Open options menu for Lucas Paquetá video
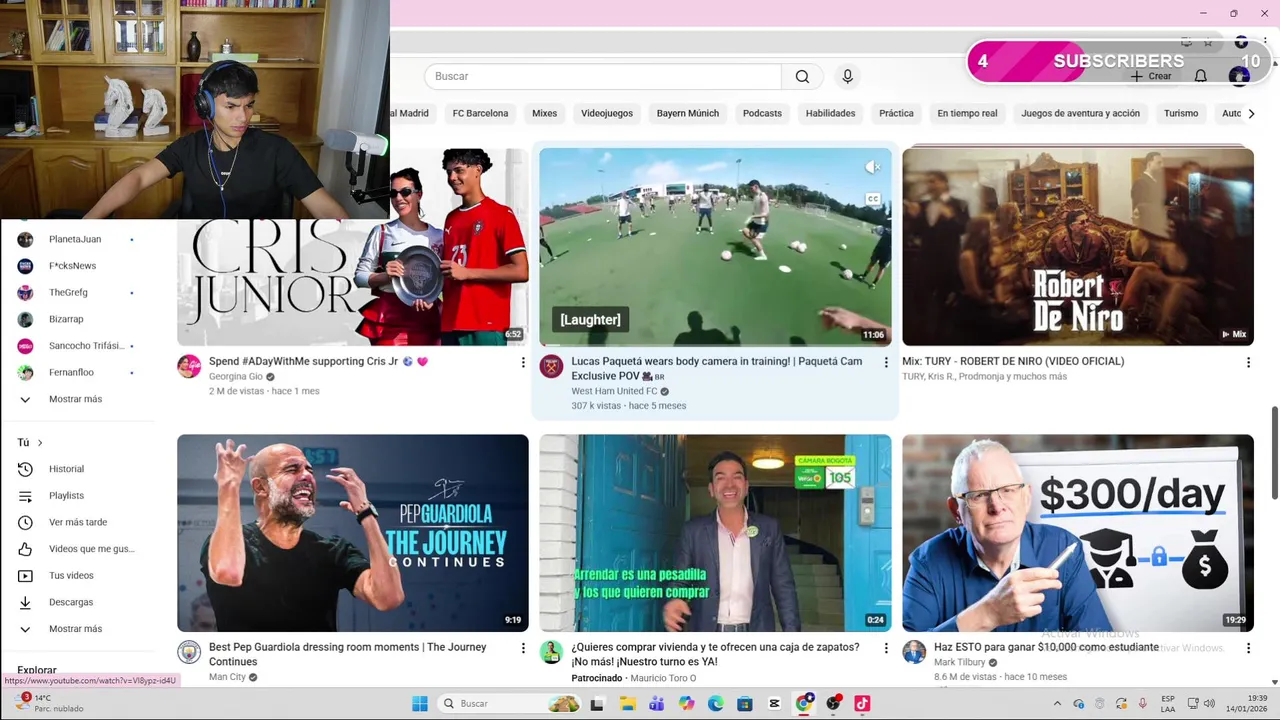 point(885,362)
